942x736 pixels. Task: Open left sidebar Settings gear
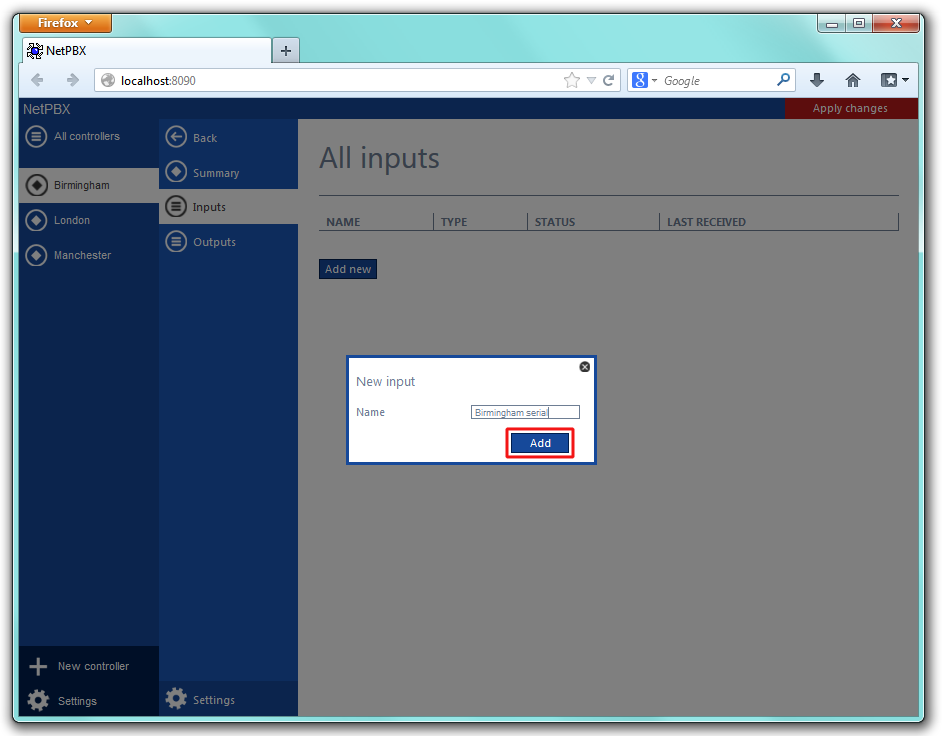coord(38,700)
